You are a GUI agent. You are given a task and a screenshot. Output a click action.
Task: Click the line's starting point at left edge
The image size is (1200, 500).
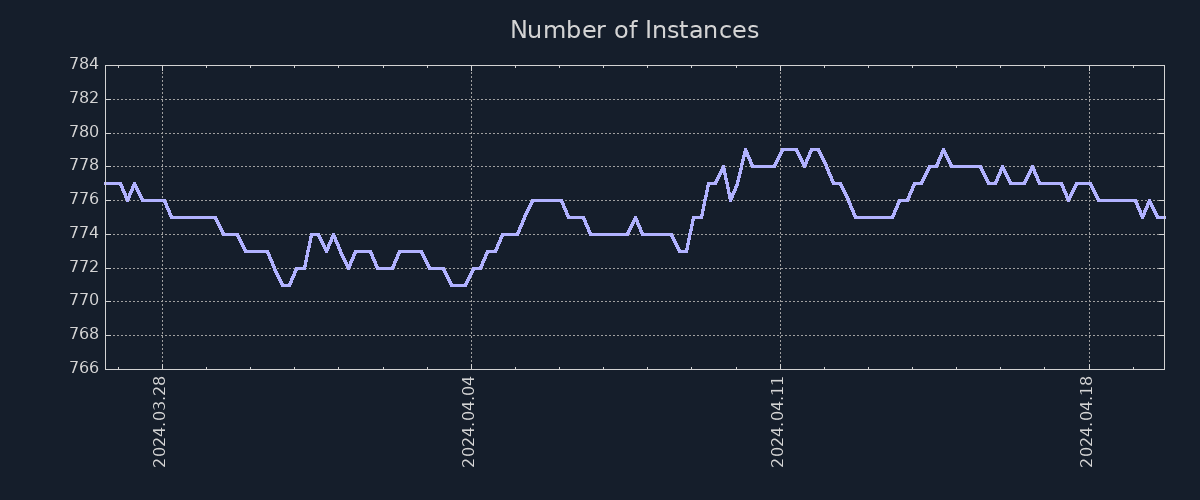106,183
